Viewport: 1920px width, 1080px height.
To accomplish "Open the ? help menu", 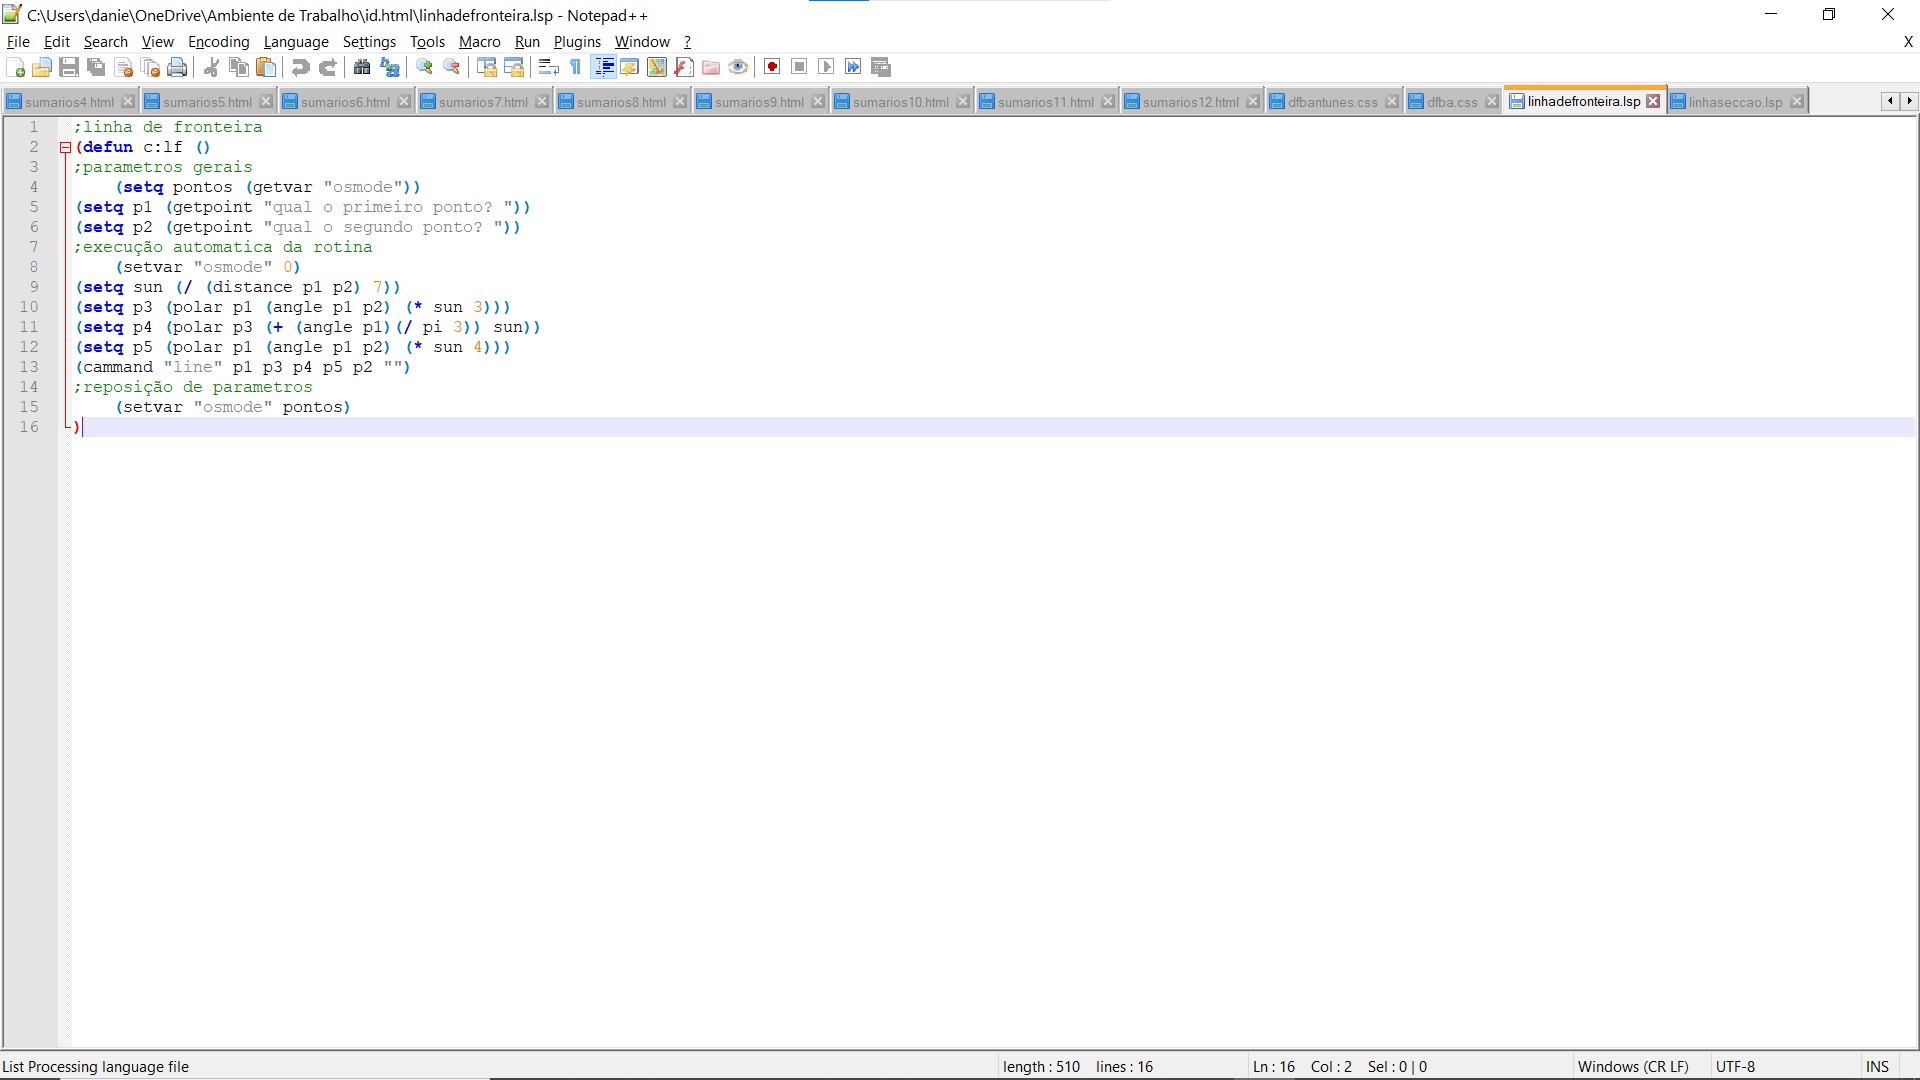I will tap(687, 42).
